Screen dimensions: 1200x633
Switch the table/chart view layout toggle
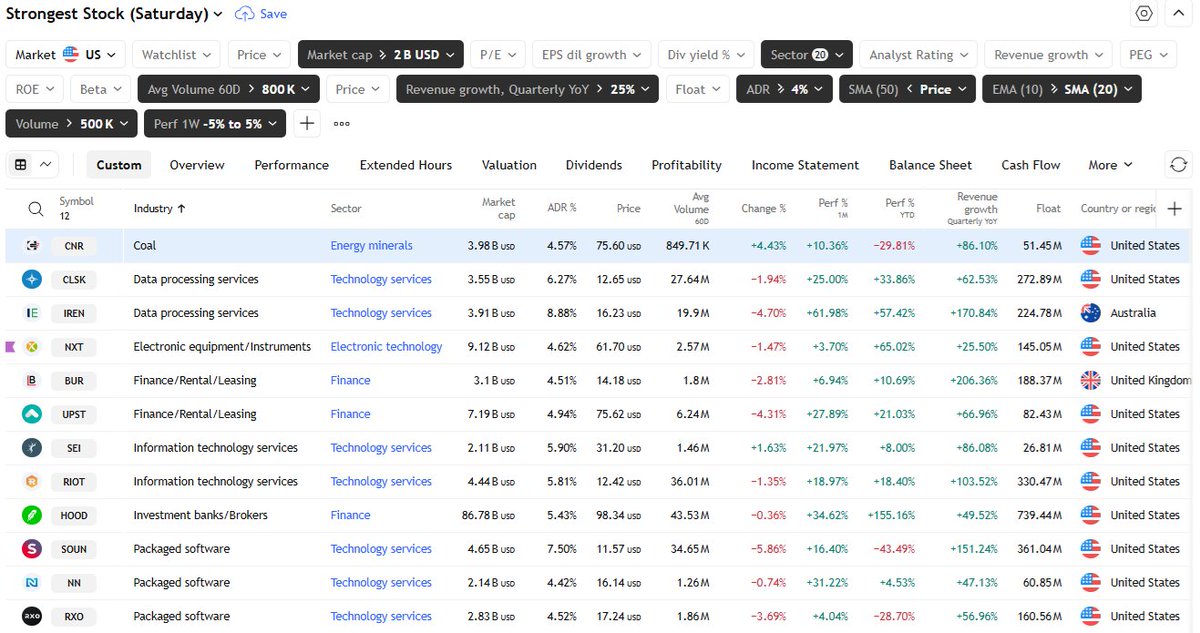[x=33, y=165]
